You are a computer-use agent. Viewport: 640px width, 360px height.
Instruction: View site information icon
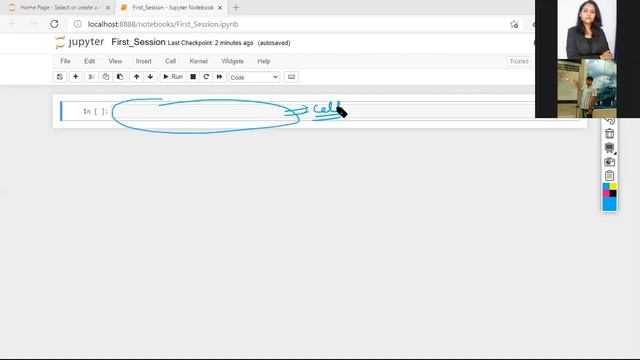point(78,24)
